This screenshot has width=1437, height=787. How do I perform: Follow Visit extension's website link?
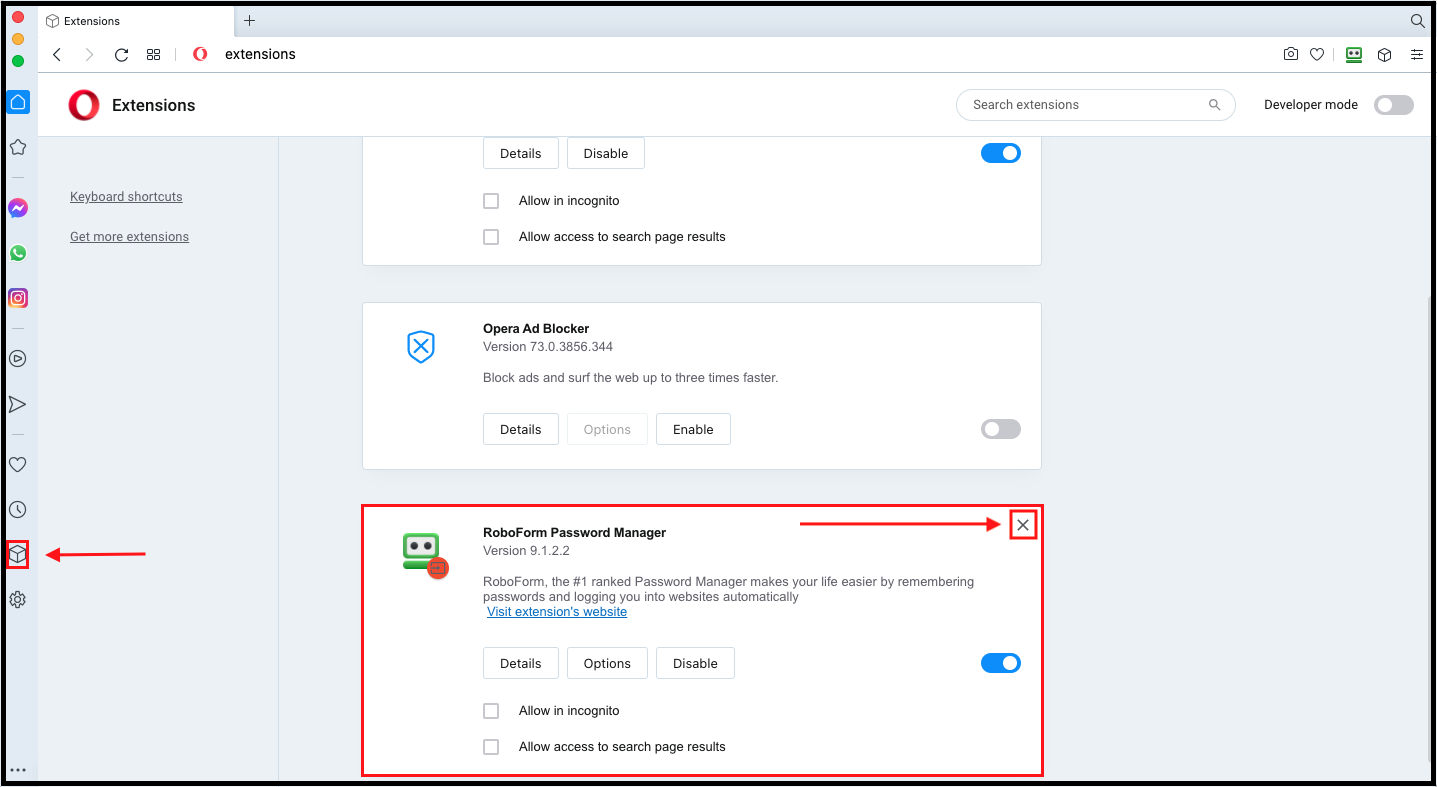pos(557,611)
